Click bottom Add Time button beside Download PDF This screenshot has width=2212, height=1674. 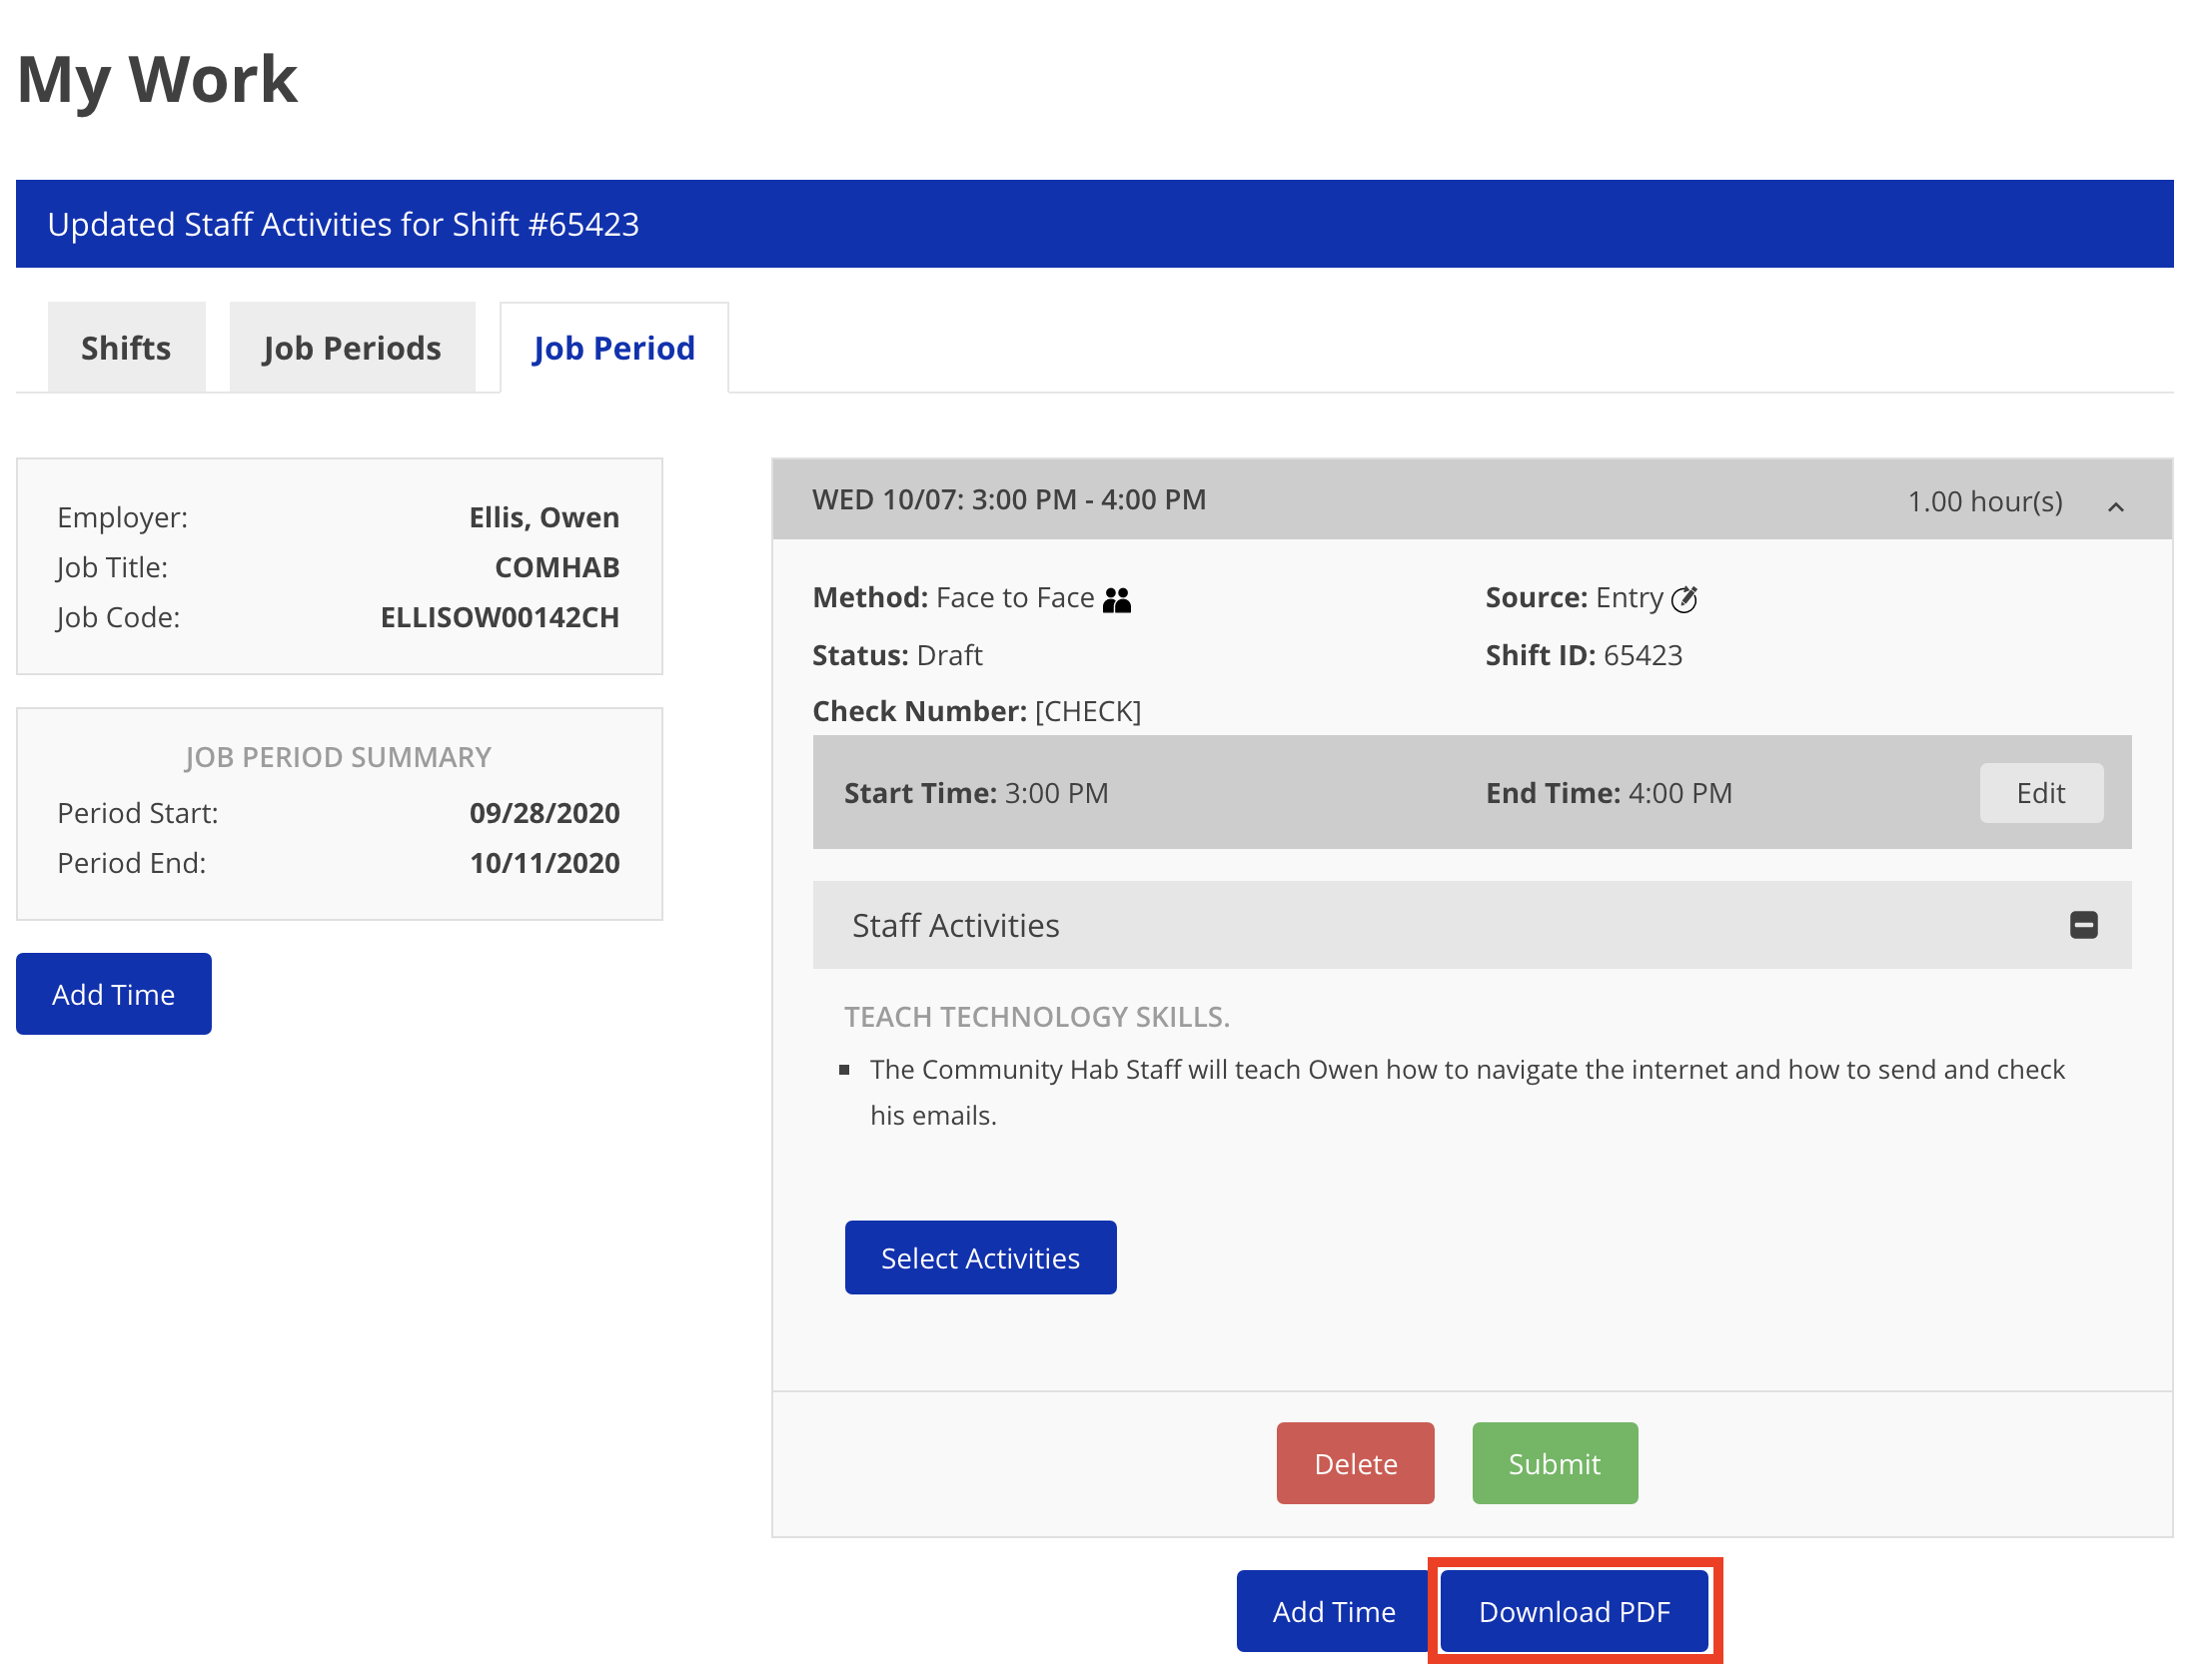tap(1333, 1611)
